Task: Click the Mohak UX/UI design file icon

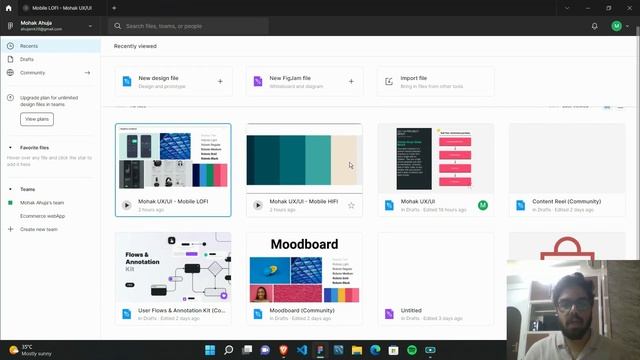Action: [x=389, y=205]
